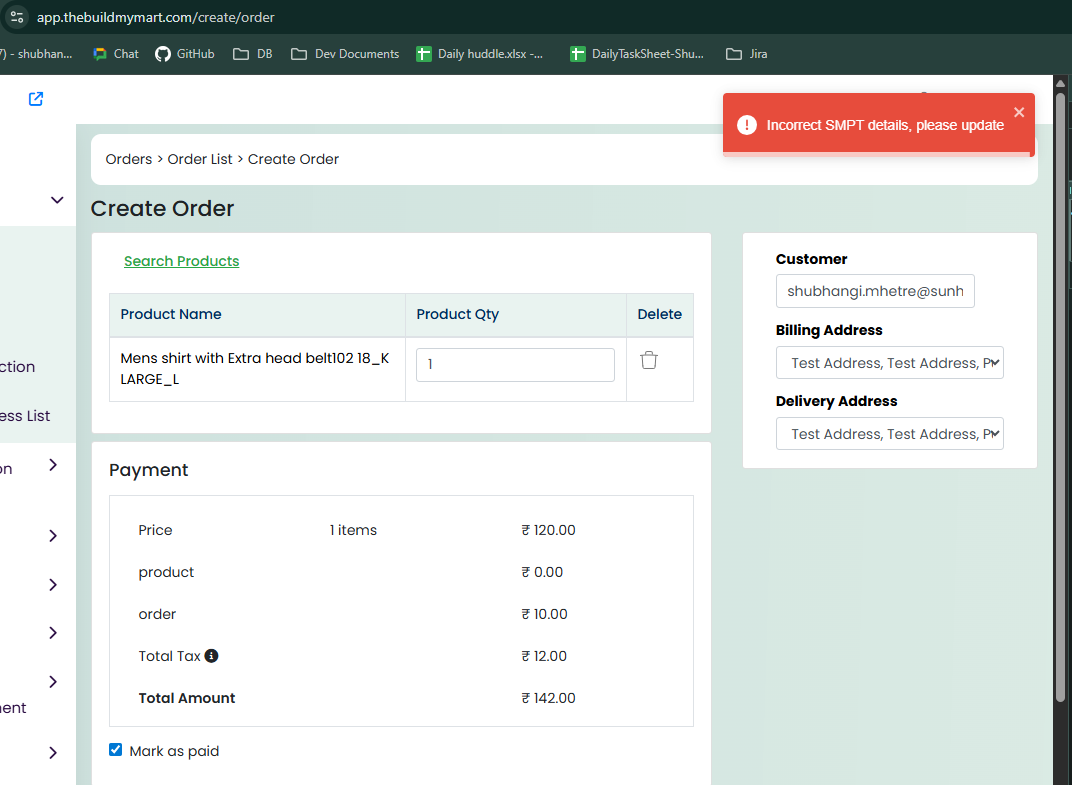The image size is (1072, 785).
Task: Open the Jira bookmarks folder
Action: (x=746, y=54)
